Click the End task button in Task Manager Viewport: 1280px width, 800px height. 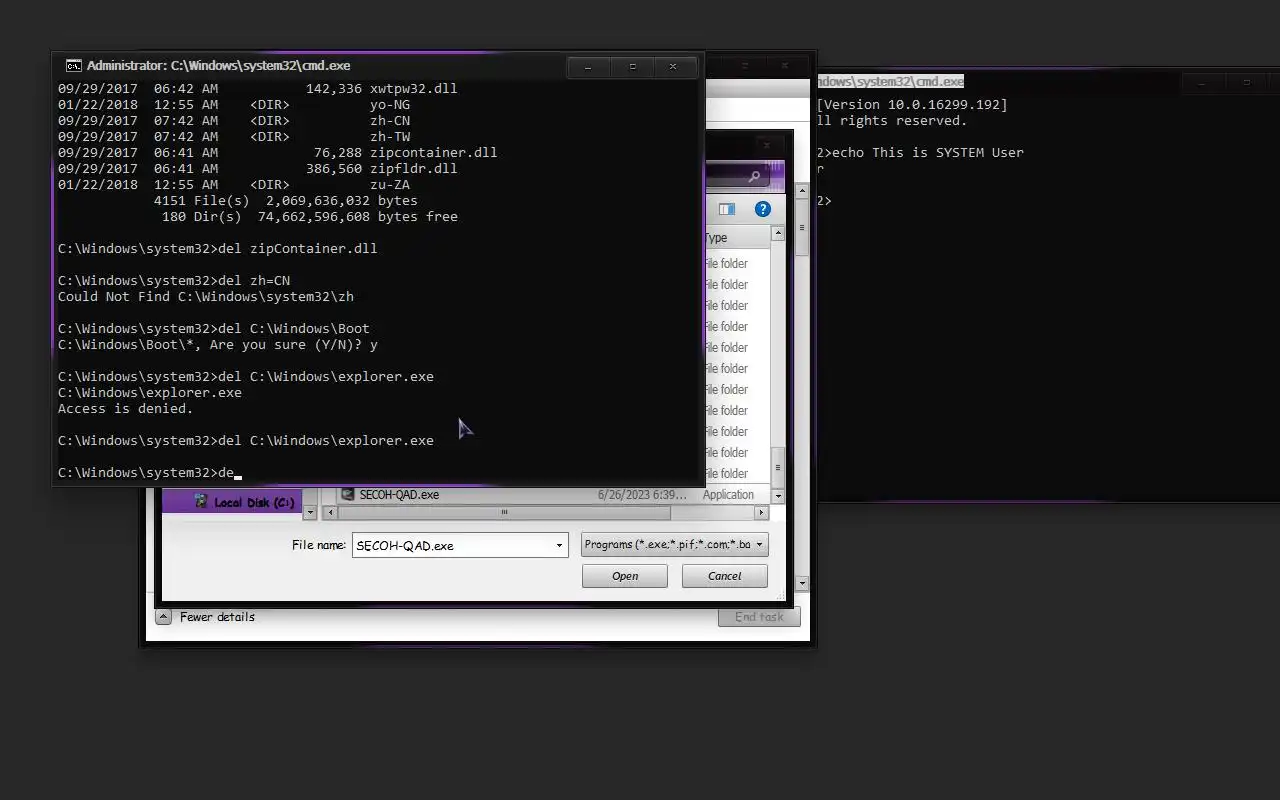coord(759,617)
